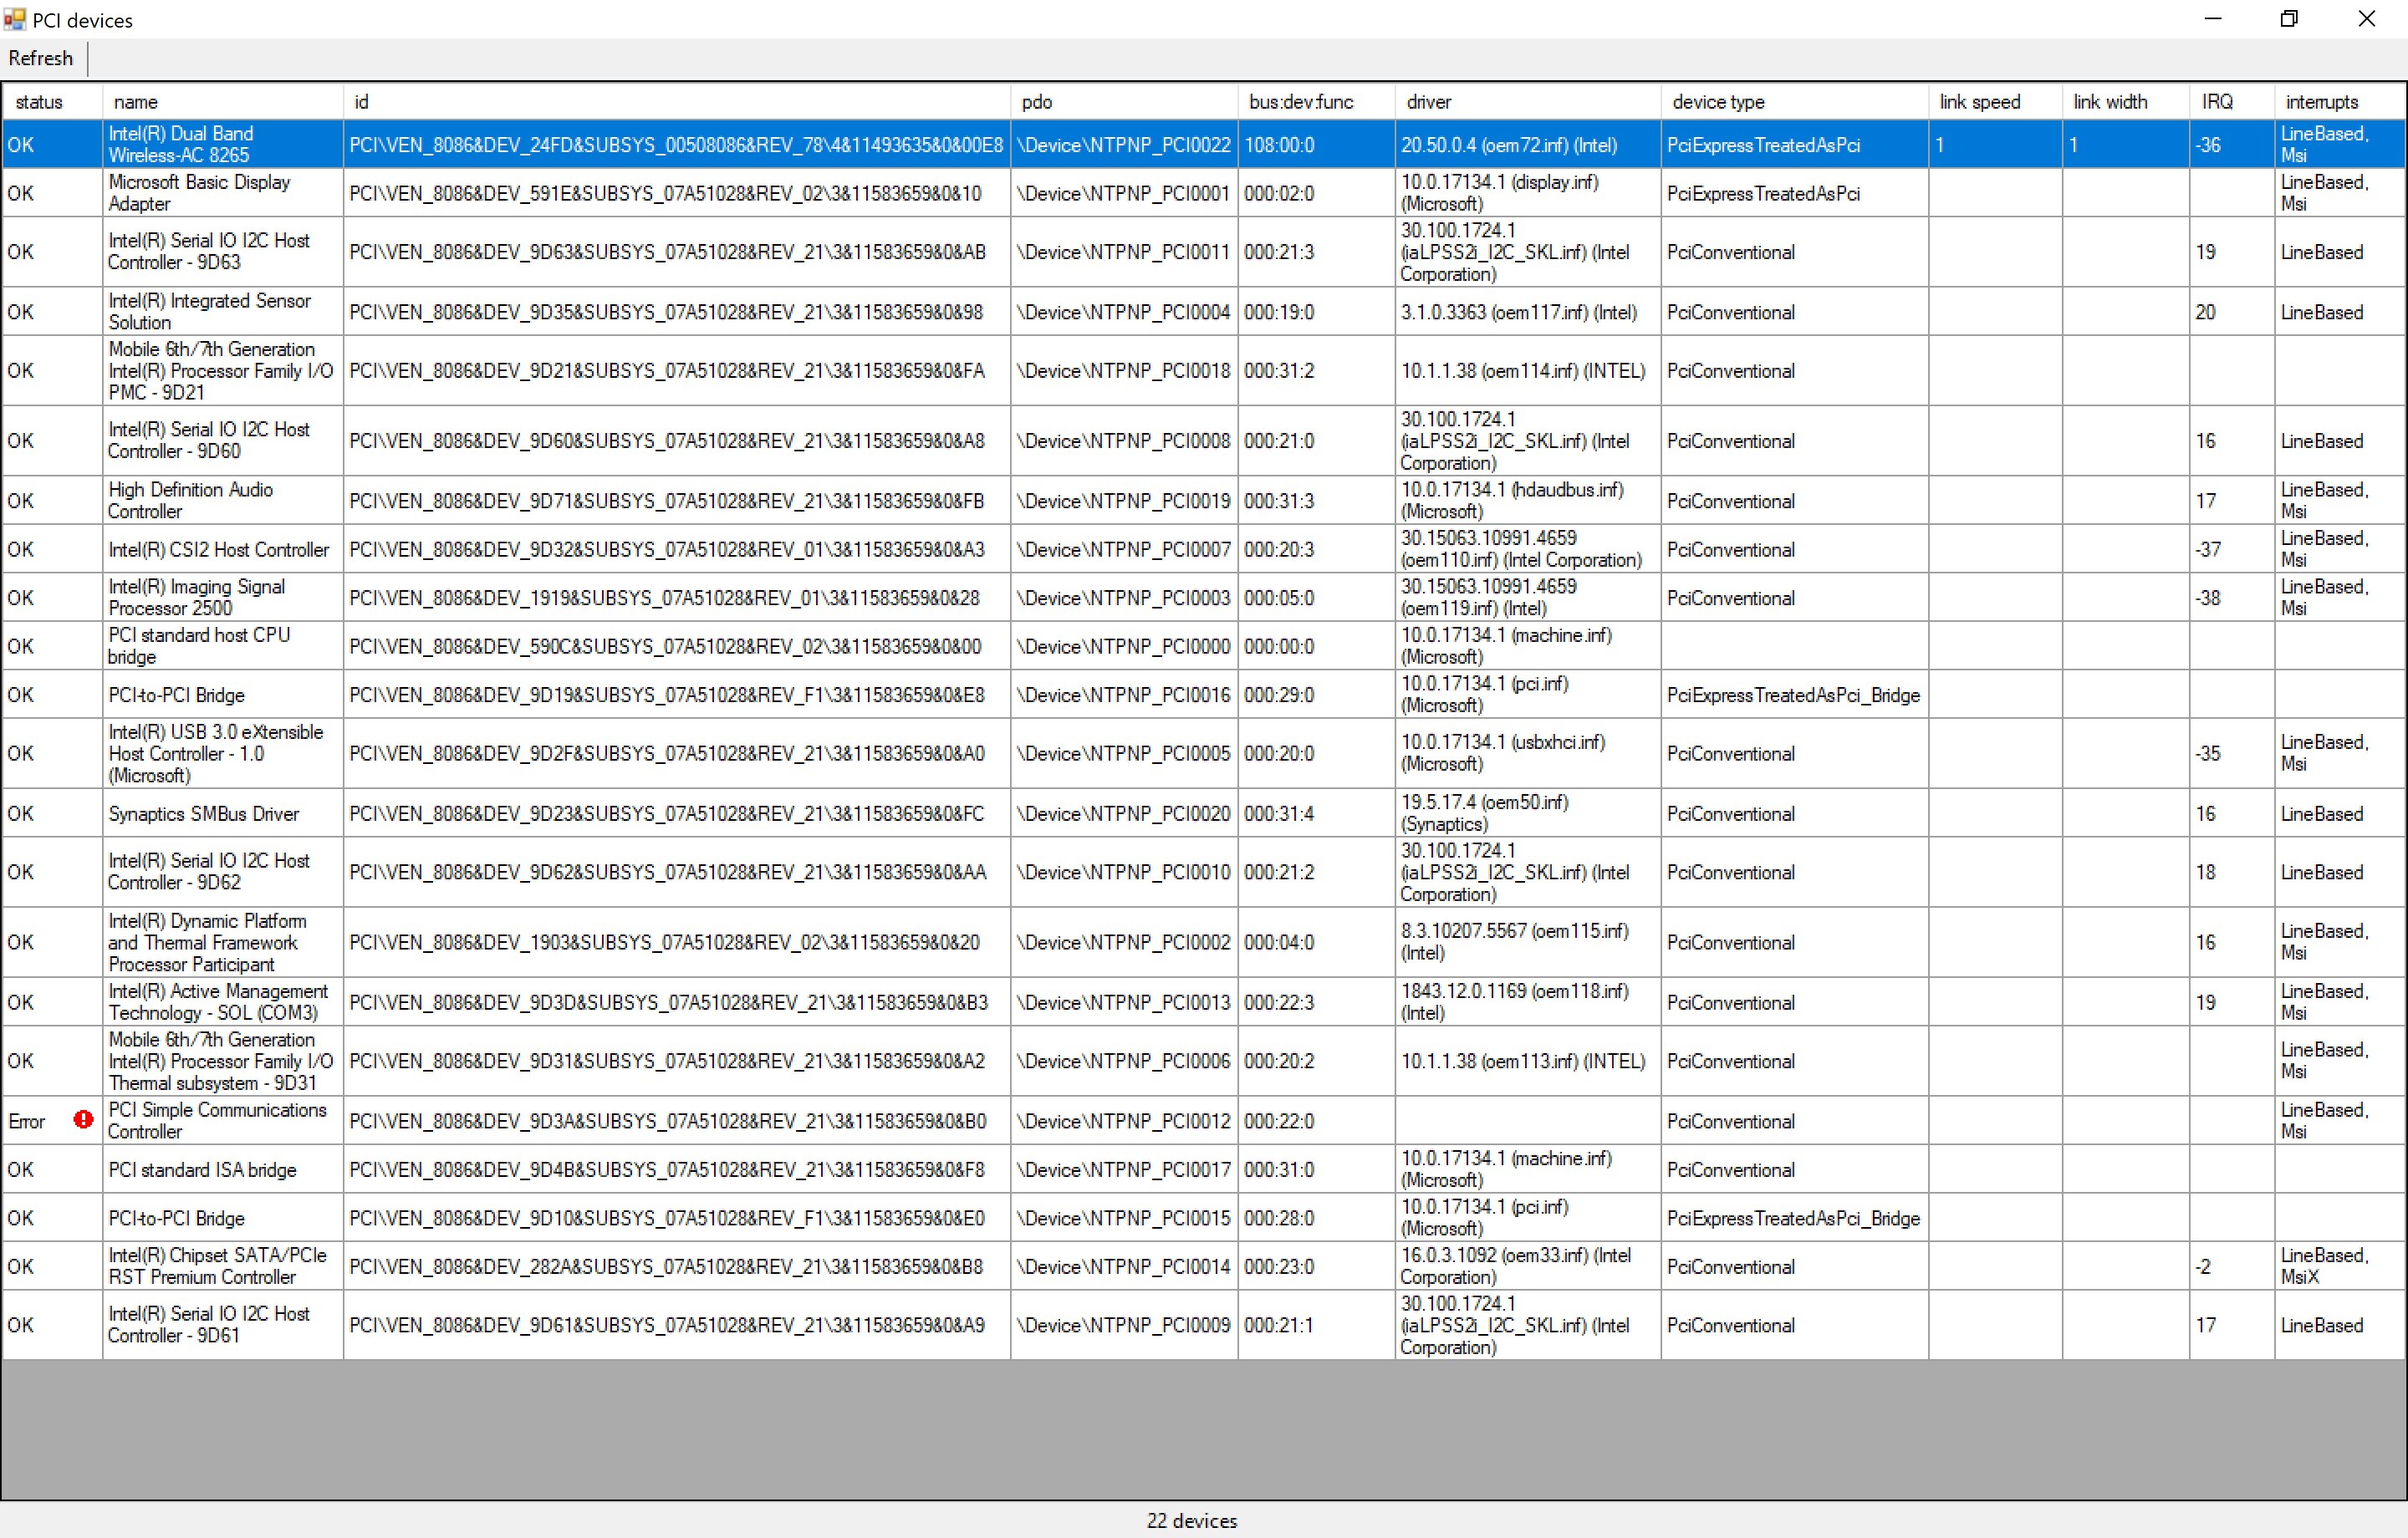
Task: Click the id cell containing DEV_24FD
Action: 676,144
